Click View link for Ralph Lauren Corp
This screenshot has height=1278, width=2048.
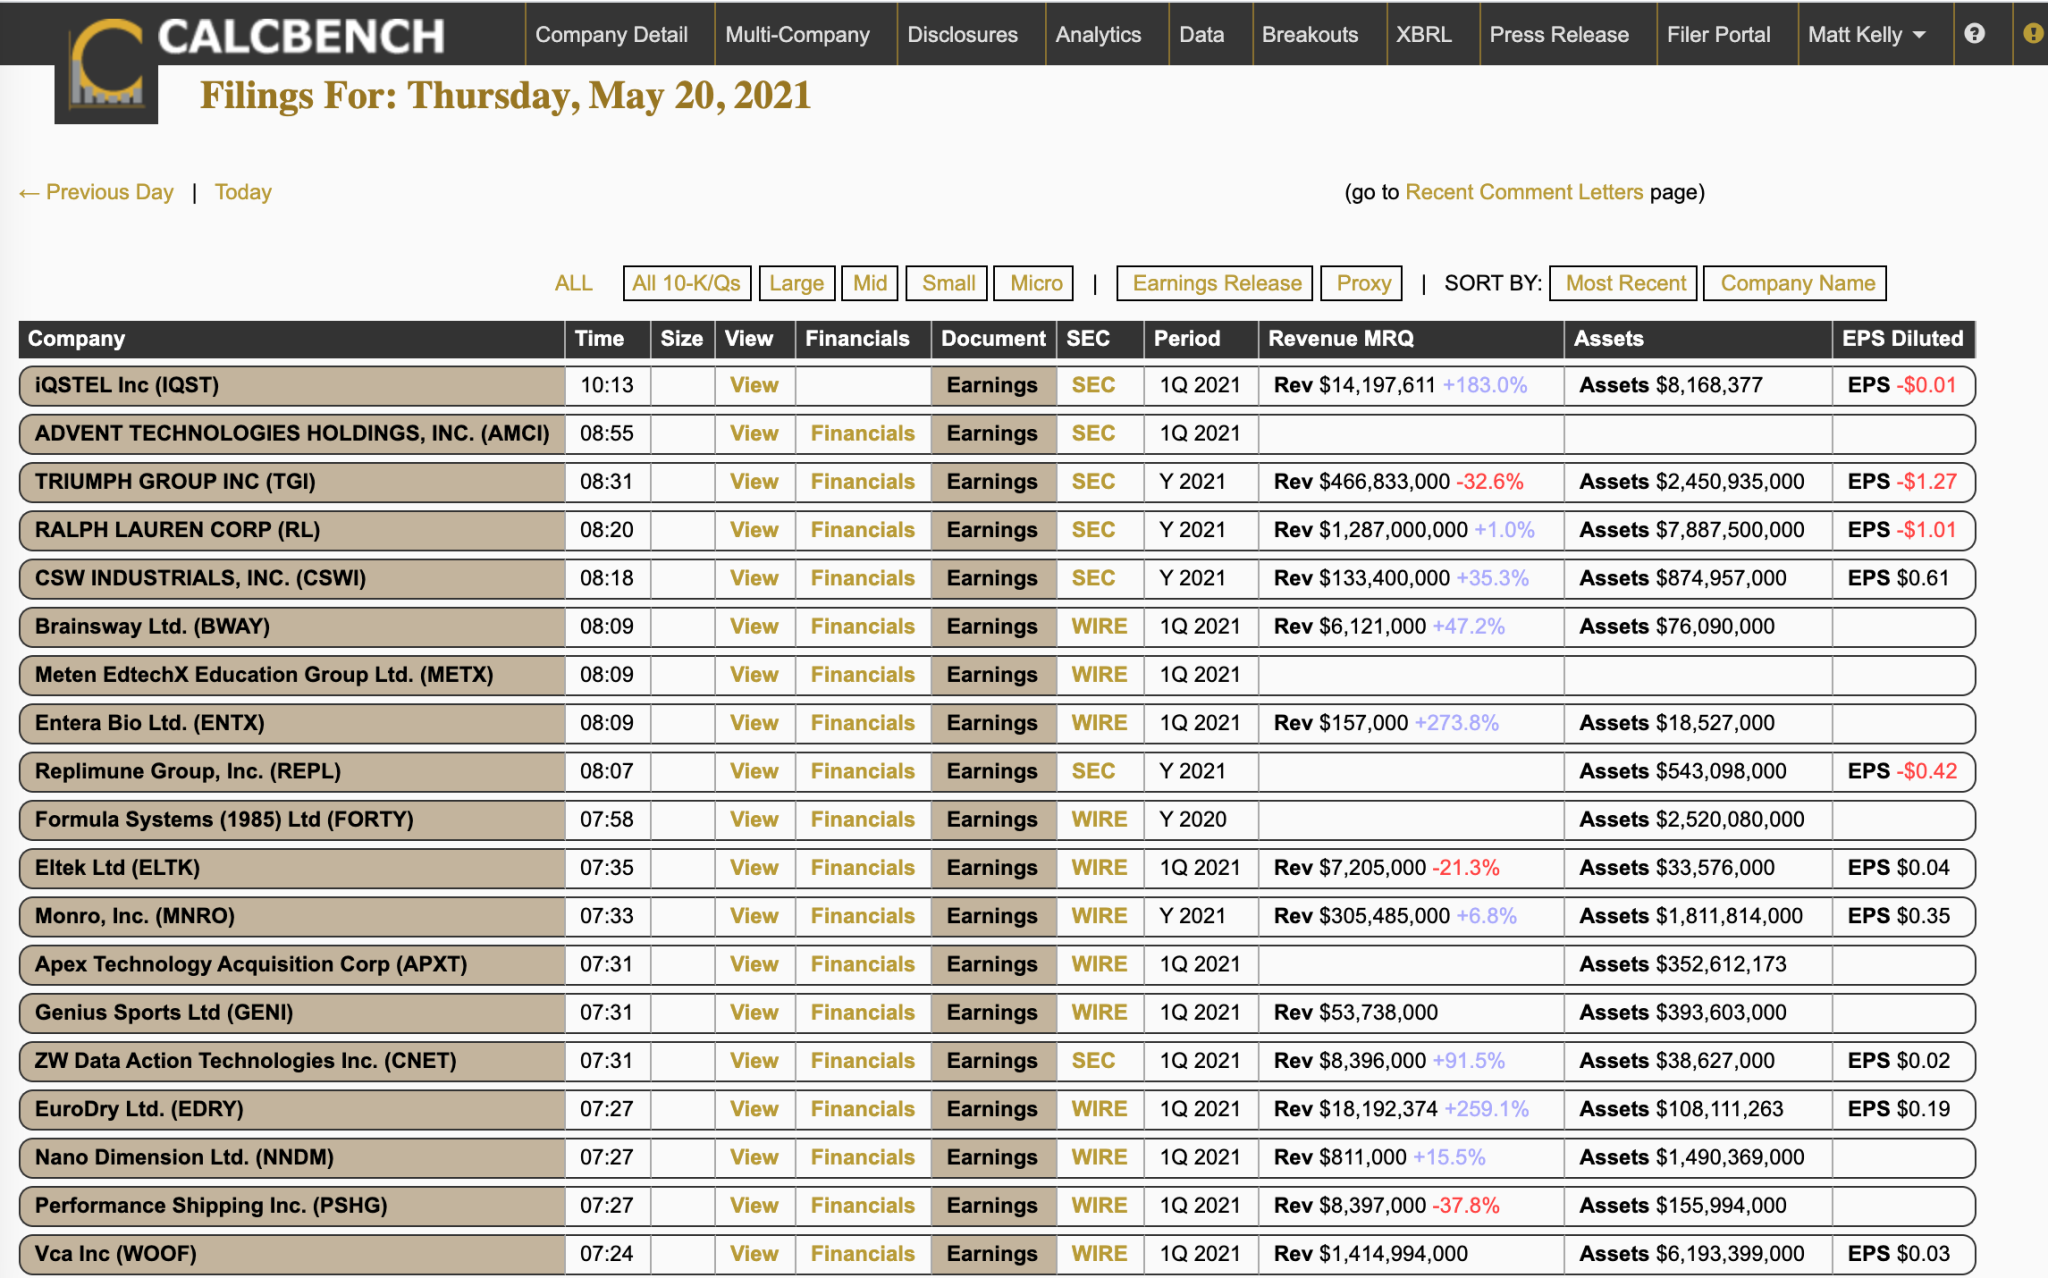coord(753,530)
